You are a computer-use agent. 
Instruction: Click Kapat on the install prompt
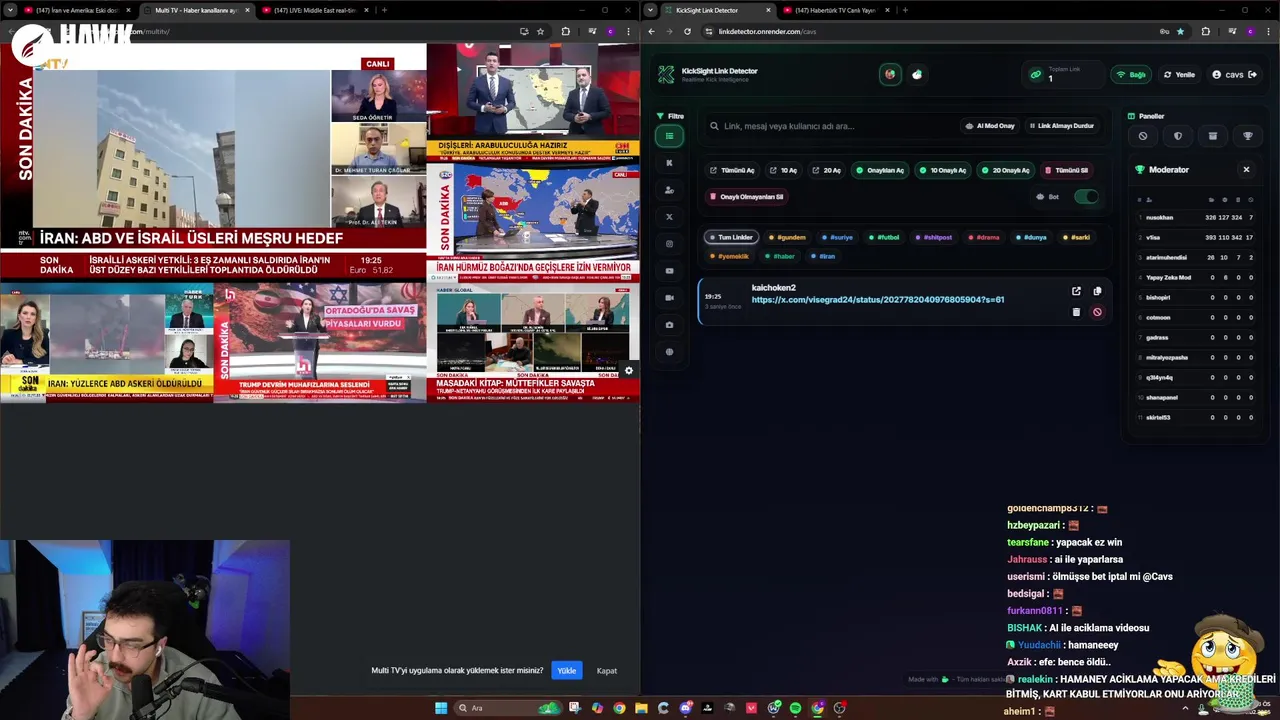[607, 670]
